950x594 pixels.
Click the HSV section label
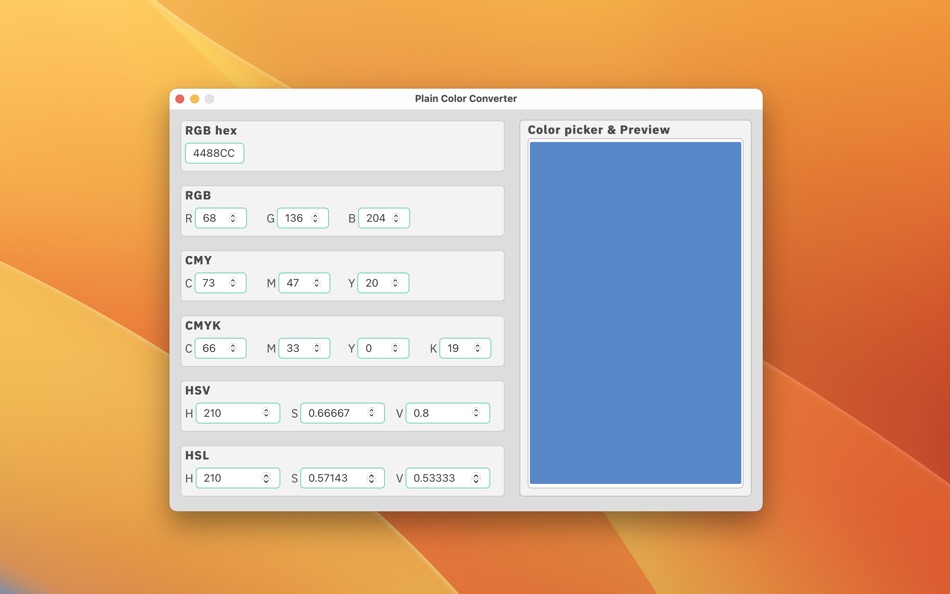[198, 390]
